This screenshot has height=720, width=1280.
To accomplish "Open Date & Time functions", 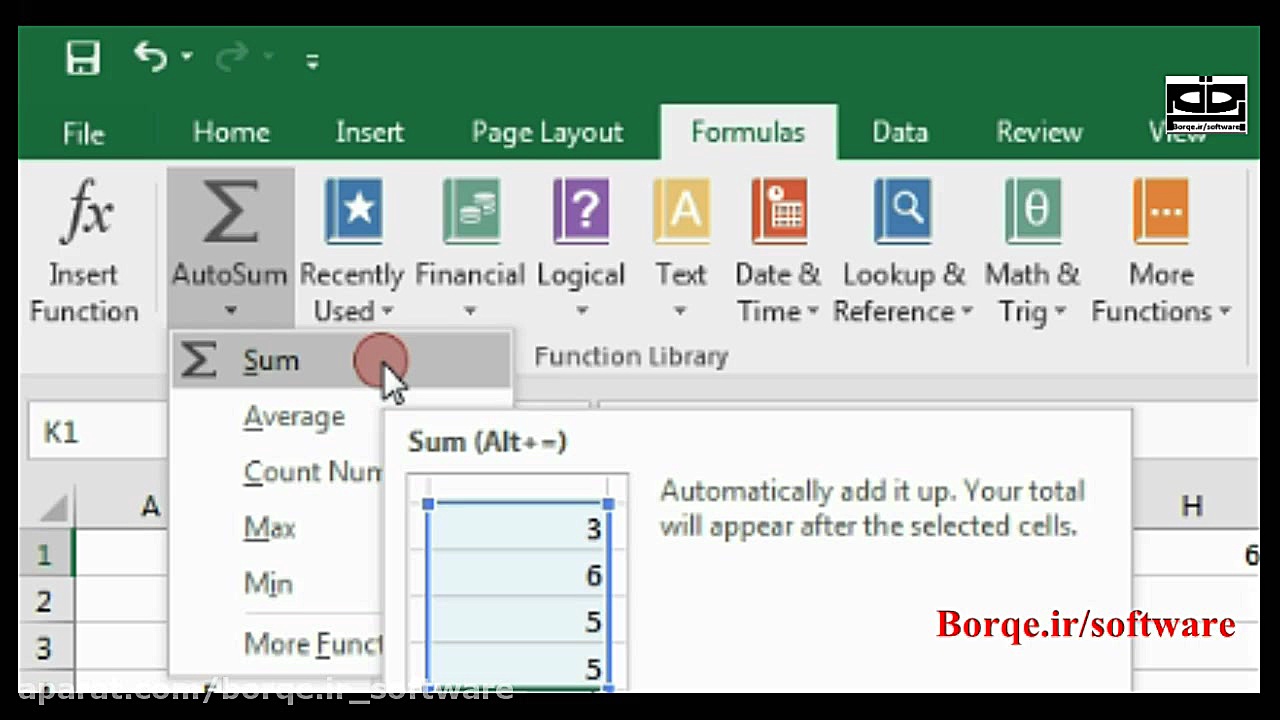I will 778,249.
